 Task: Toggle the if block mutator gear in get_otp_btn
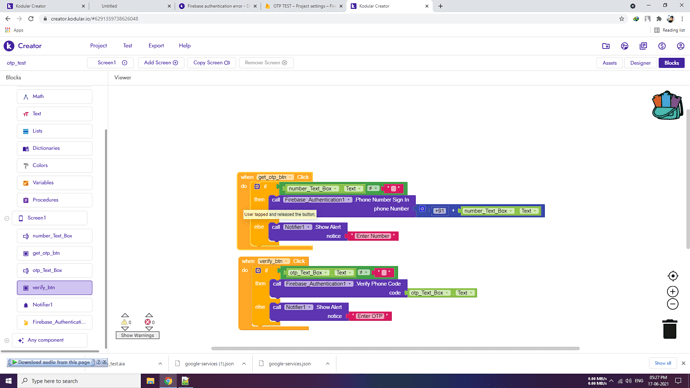pos(257,187)
